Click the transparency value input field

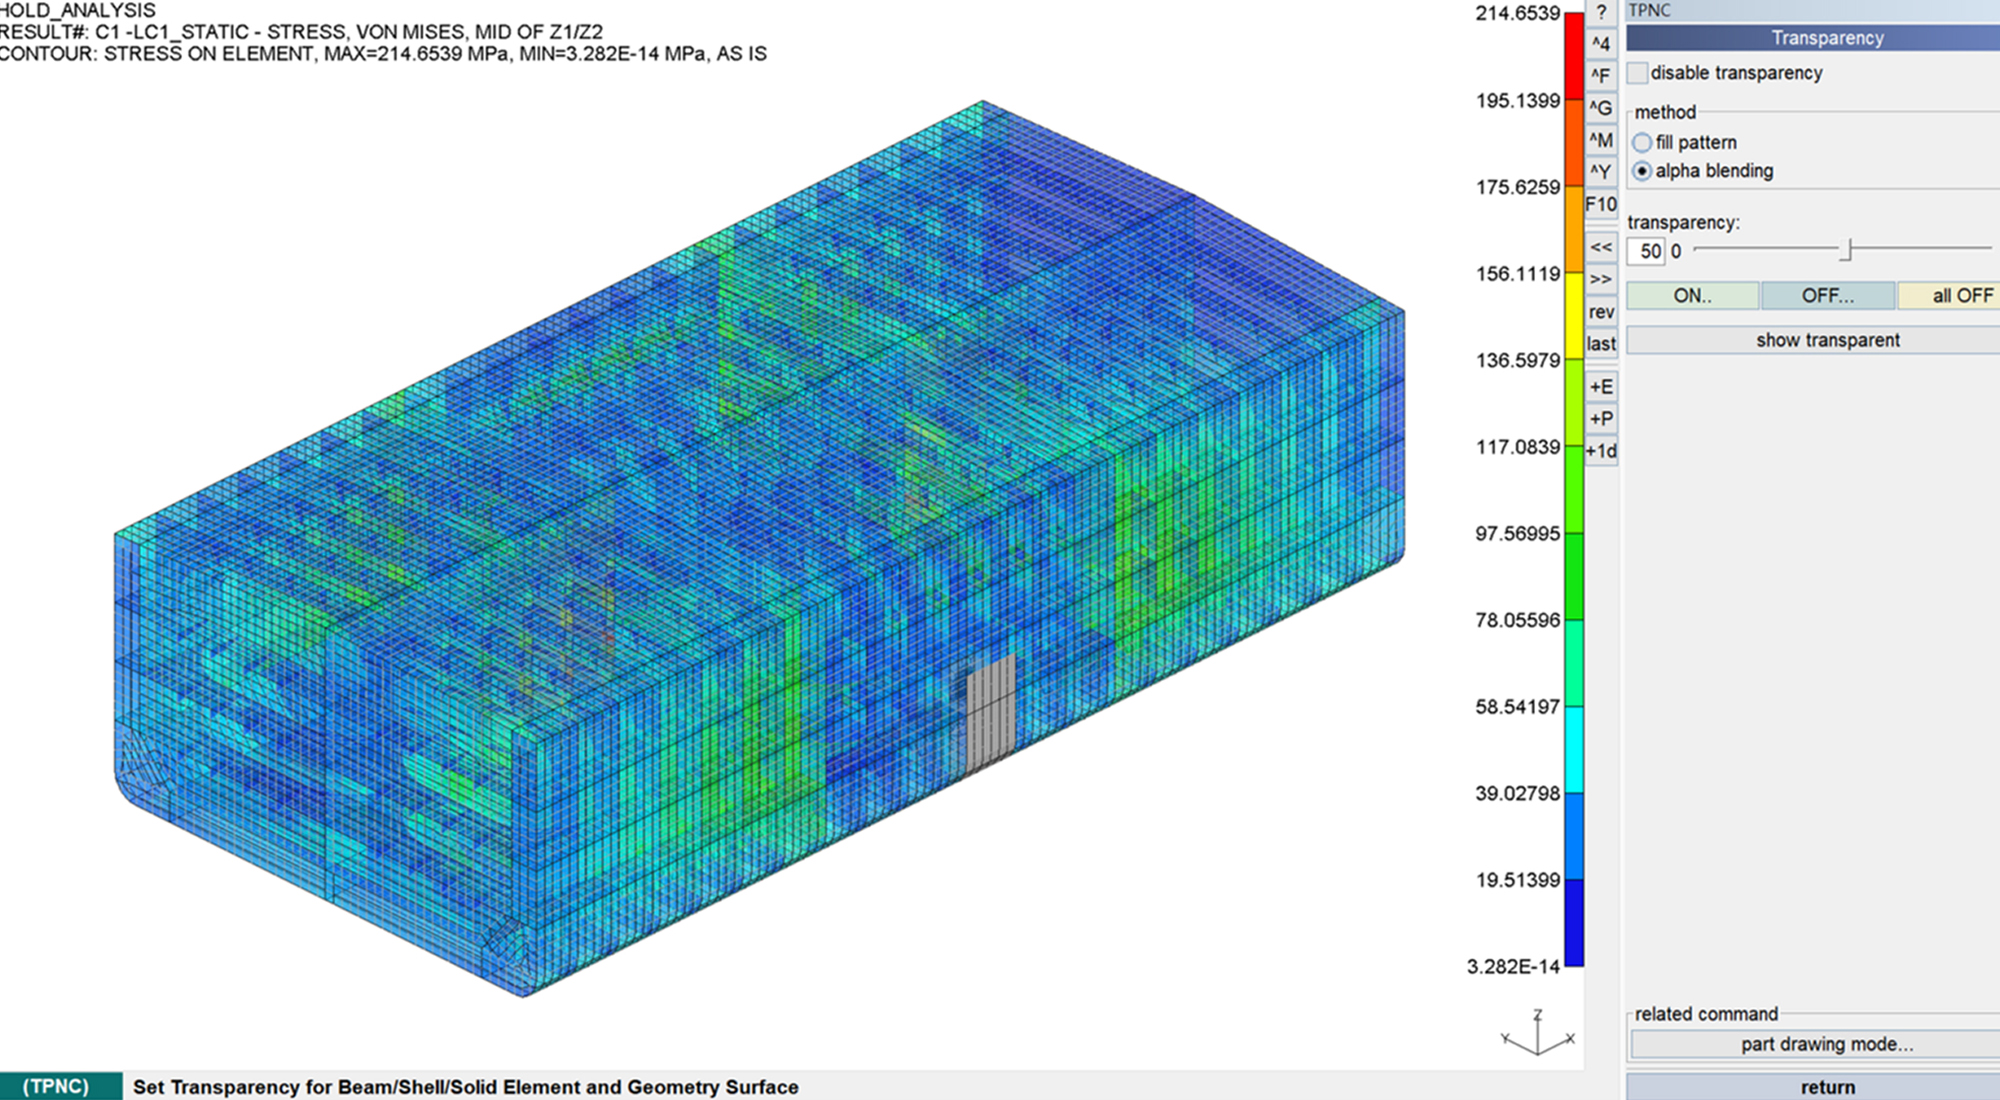tap(1647, 251)
